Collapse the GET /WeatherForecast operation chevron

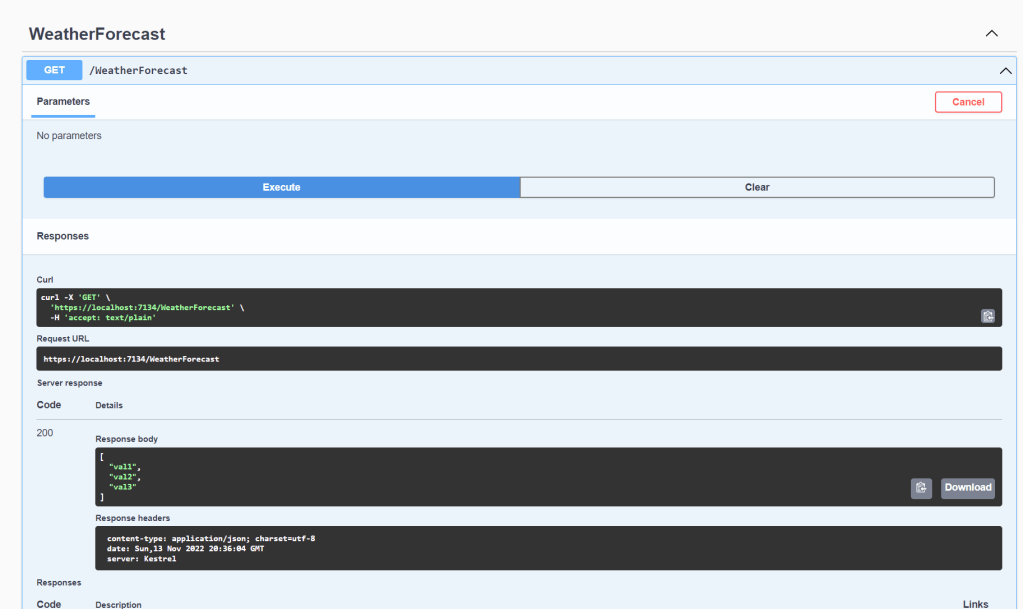coord(1005,71)
